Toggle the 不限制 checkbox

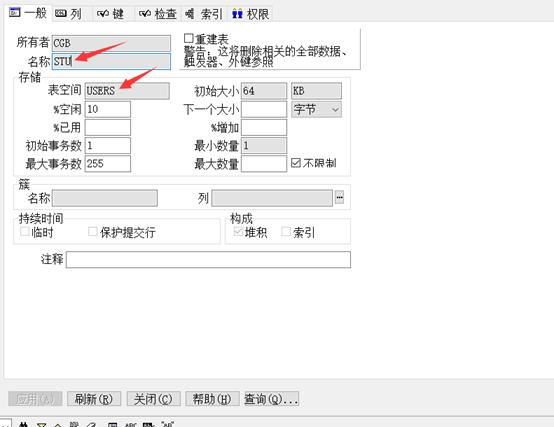tap(296, 163)
